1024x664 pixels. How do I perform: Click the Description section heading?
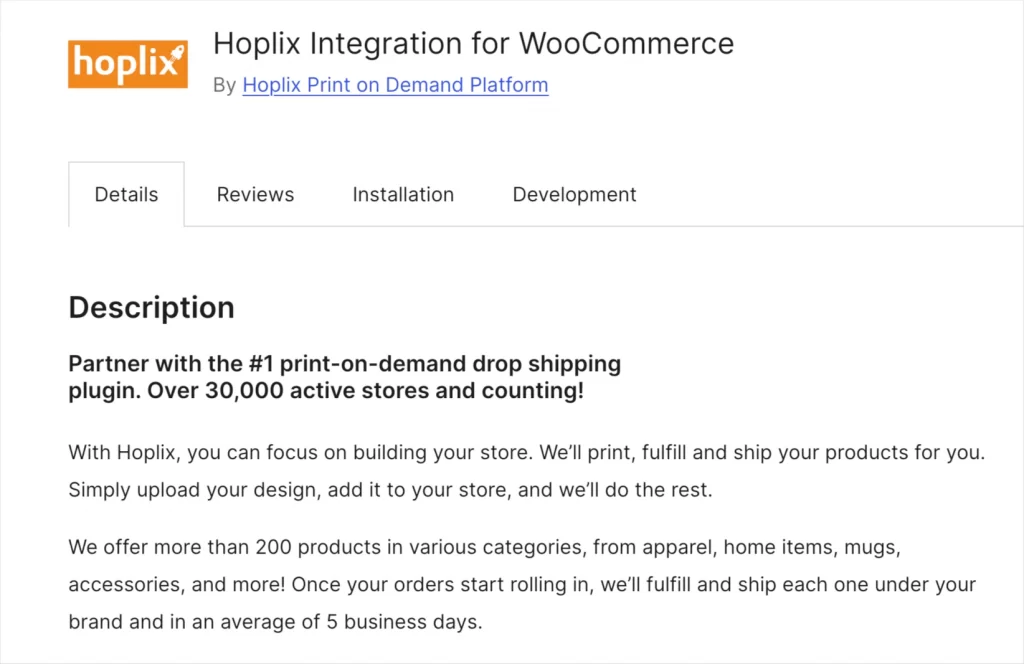click(151, 307)
